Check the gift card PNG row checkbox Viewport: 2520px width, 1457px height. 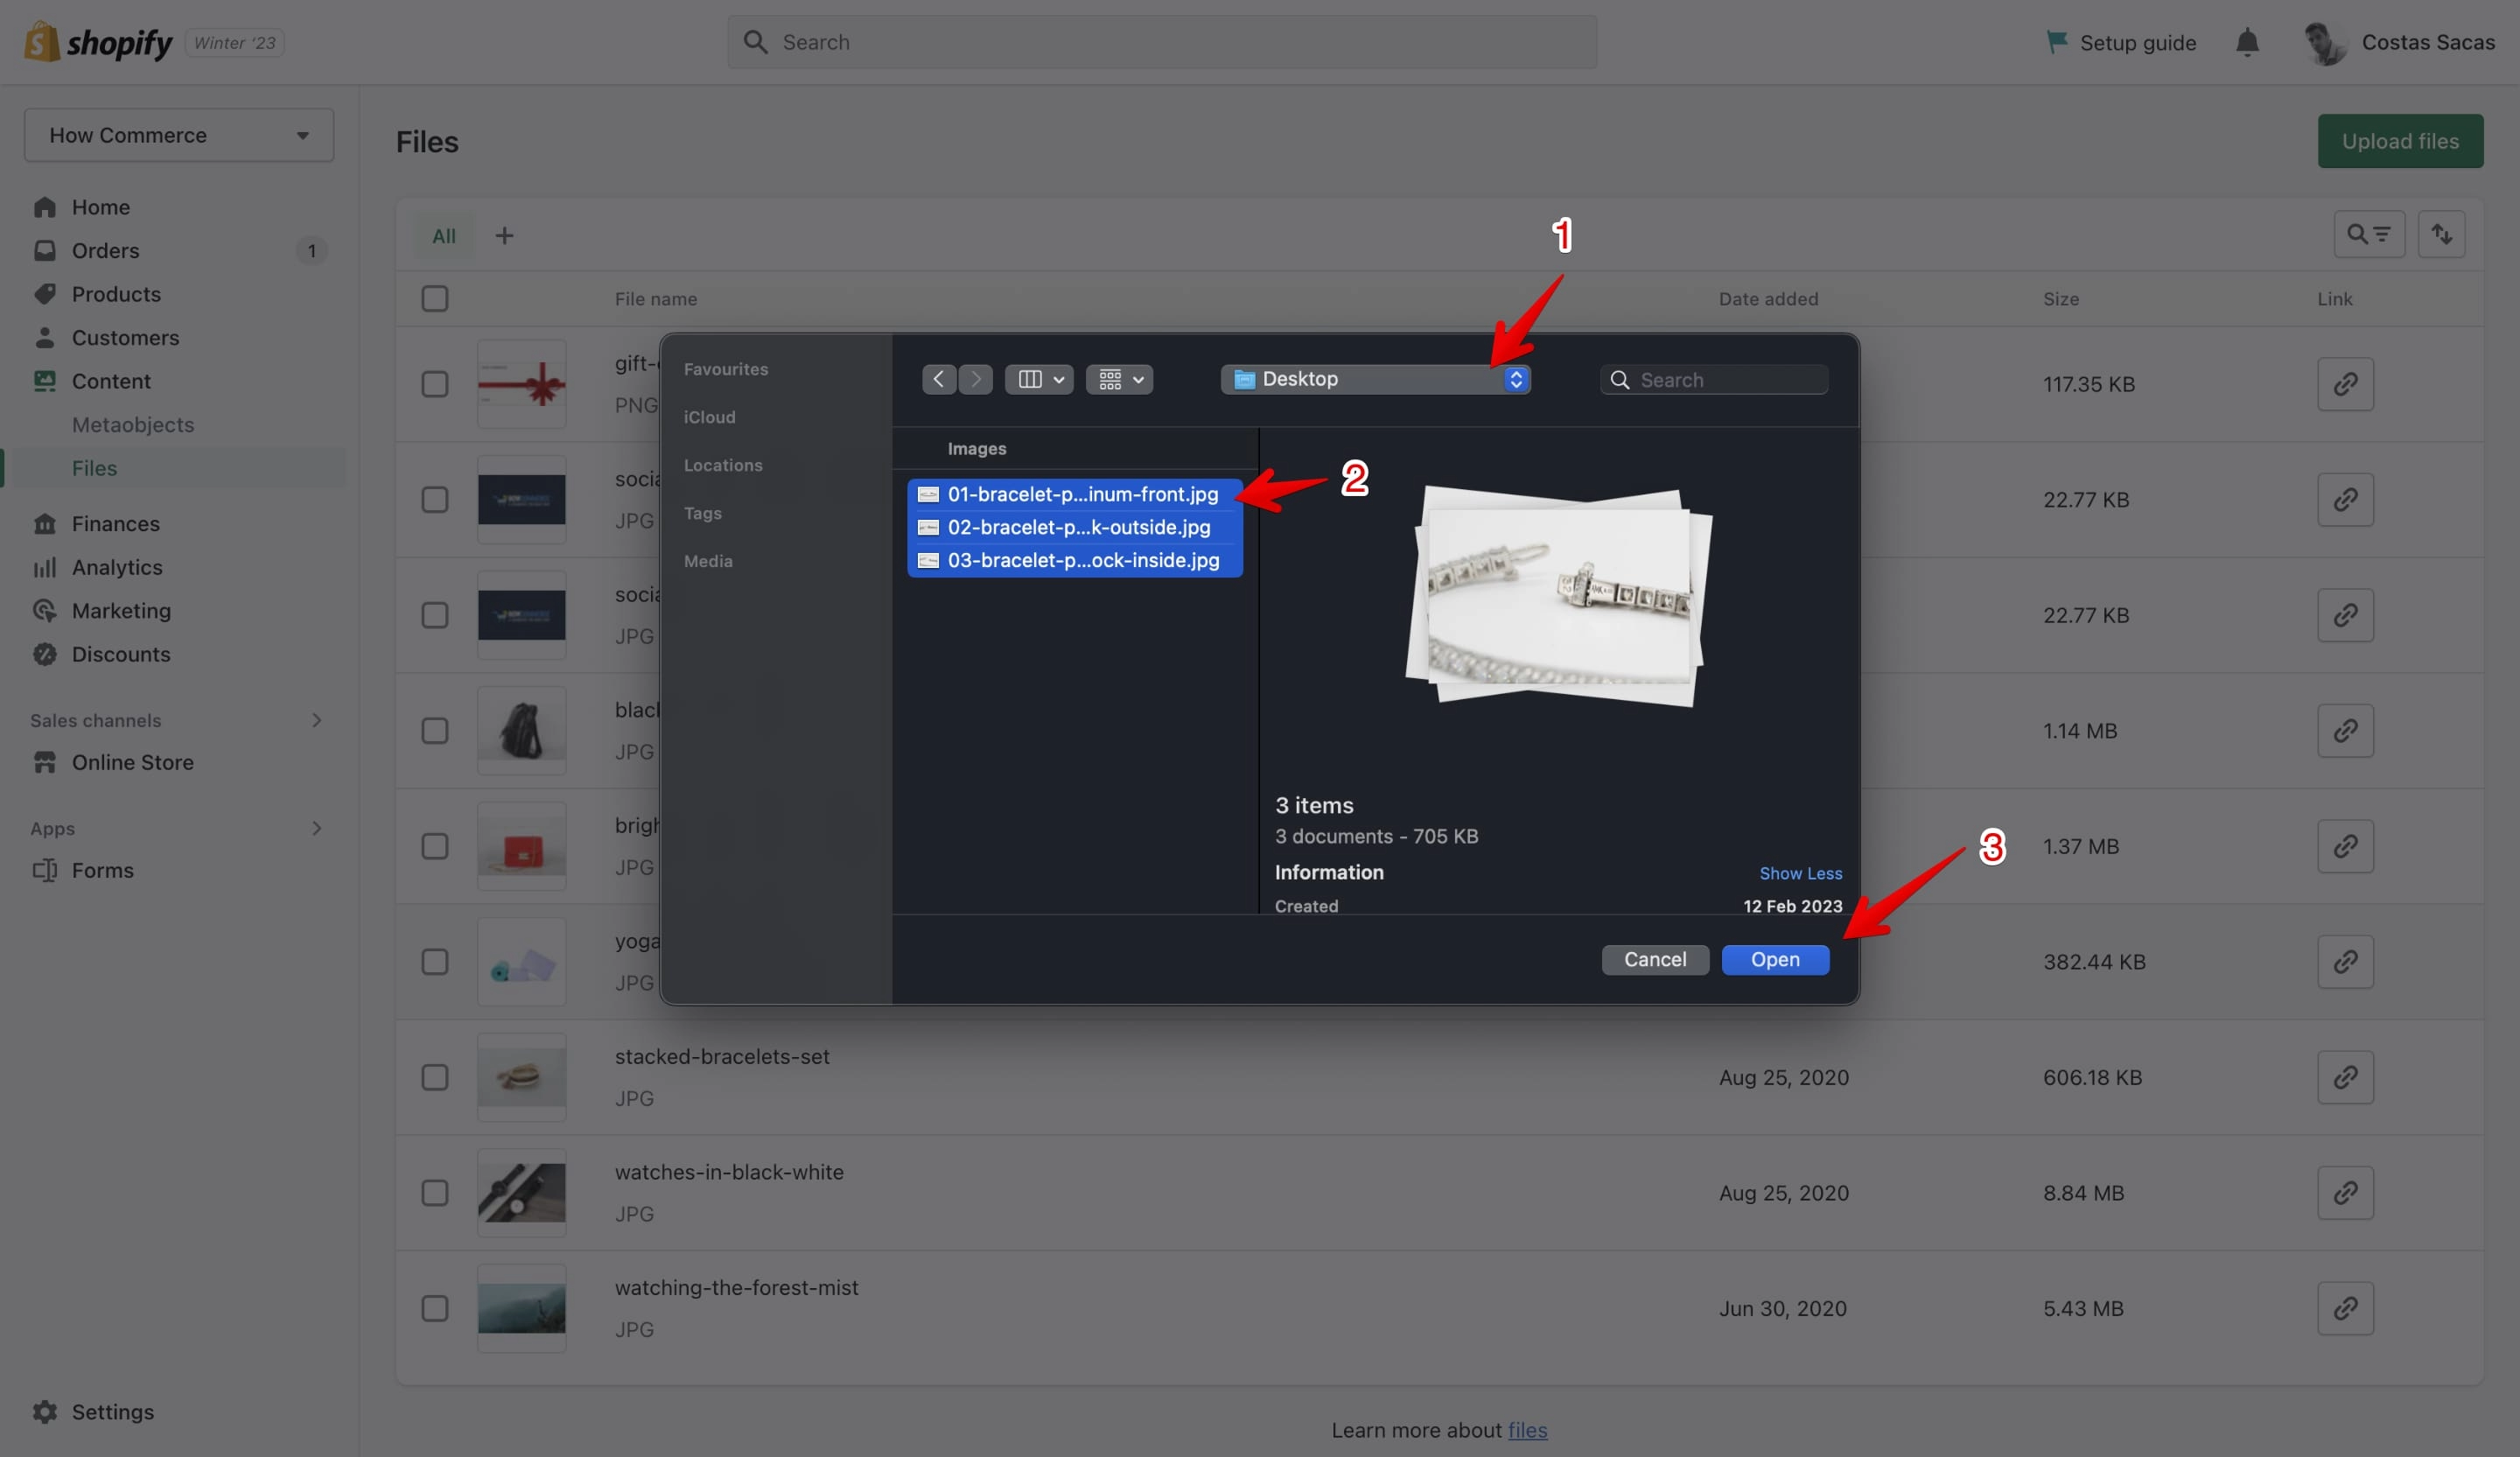[x=435, y=384]
